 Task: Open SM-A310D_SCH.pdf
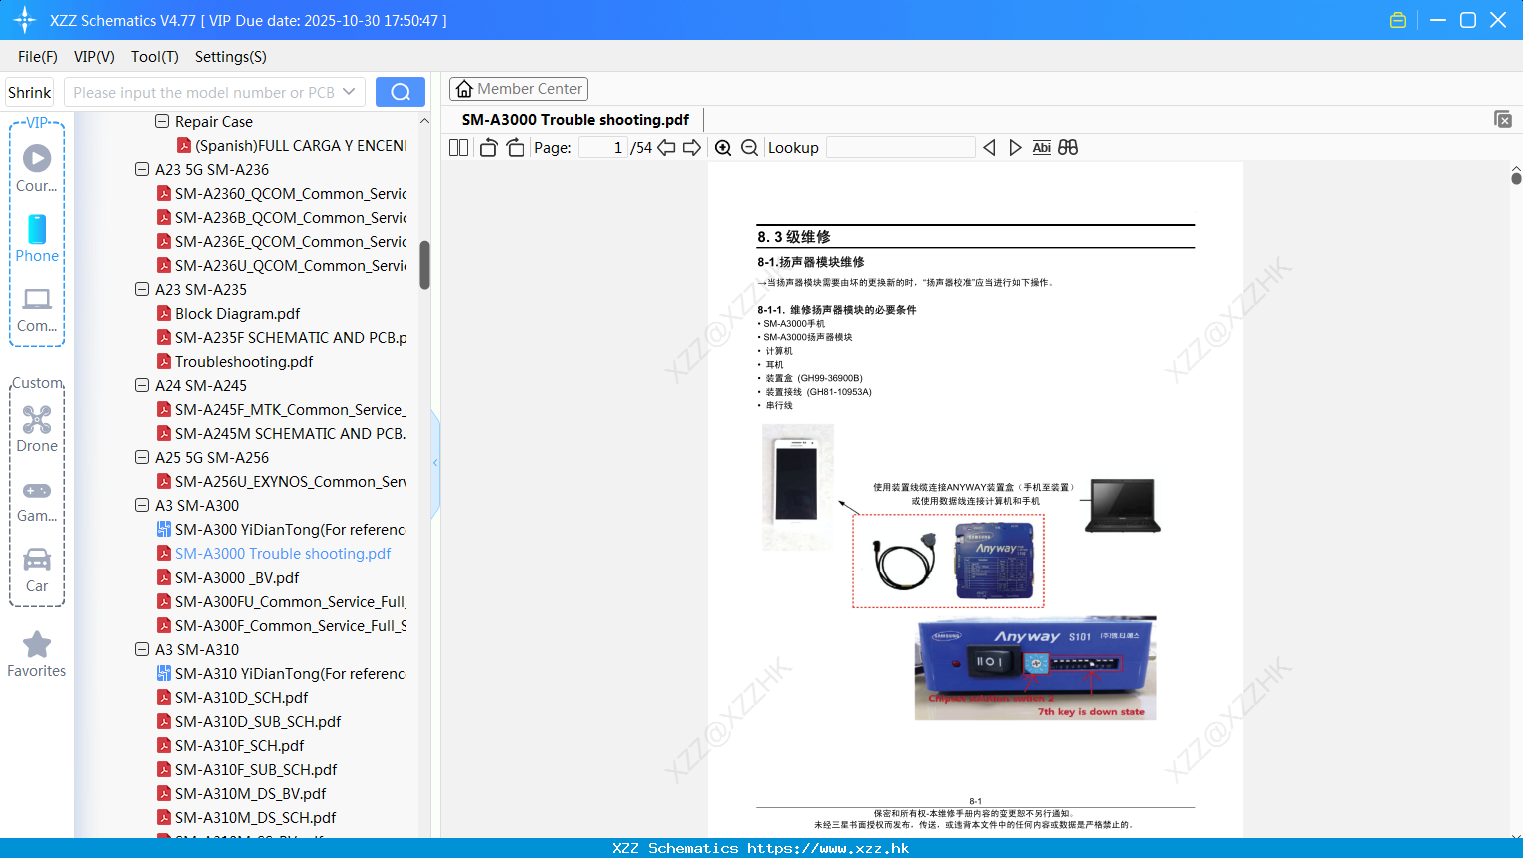click(x=241, y=697)
